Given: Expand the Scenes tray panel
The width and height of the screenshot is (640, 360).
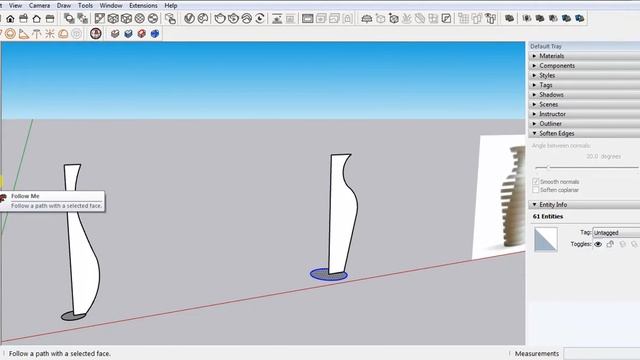Looking at the screenshot, I should 584,104.
